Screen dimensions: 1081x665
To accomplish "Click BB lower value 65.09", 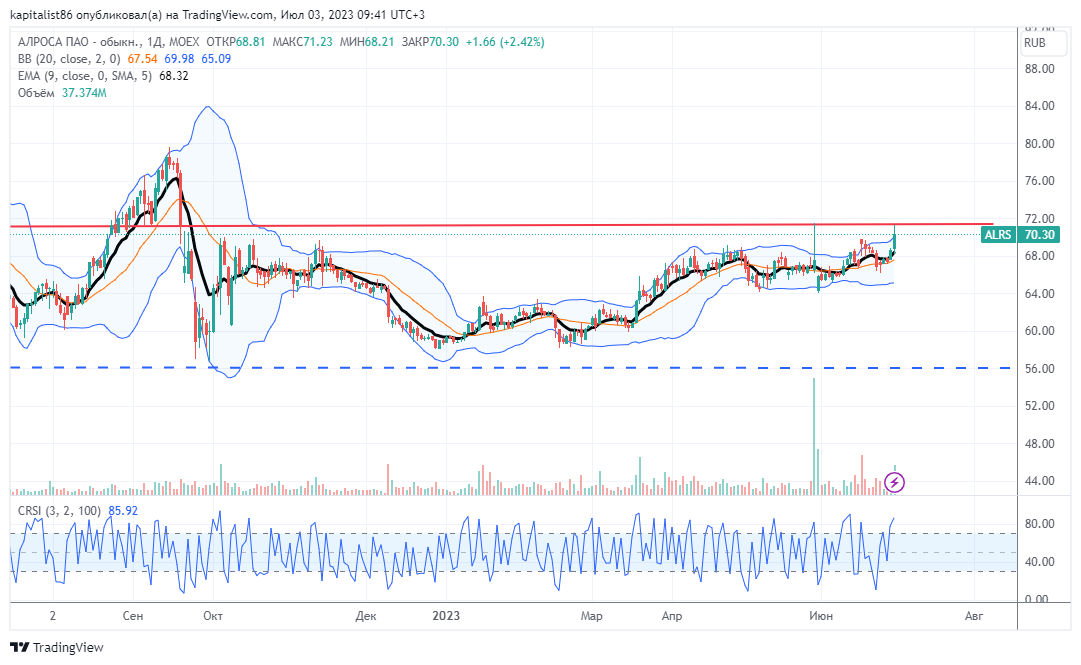I will tap(216, 59).
